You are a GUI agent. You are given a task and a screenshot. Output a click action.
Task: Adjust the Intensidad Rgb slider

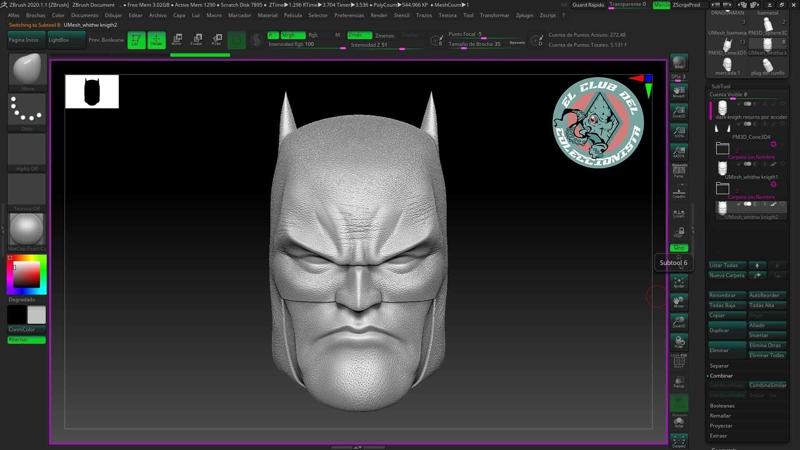tap(306, 45)
